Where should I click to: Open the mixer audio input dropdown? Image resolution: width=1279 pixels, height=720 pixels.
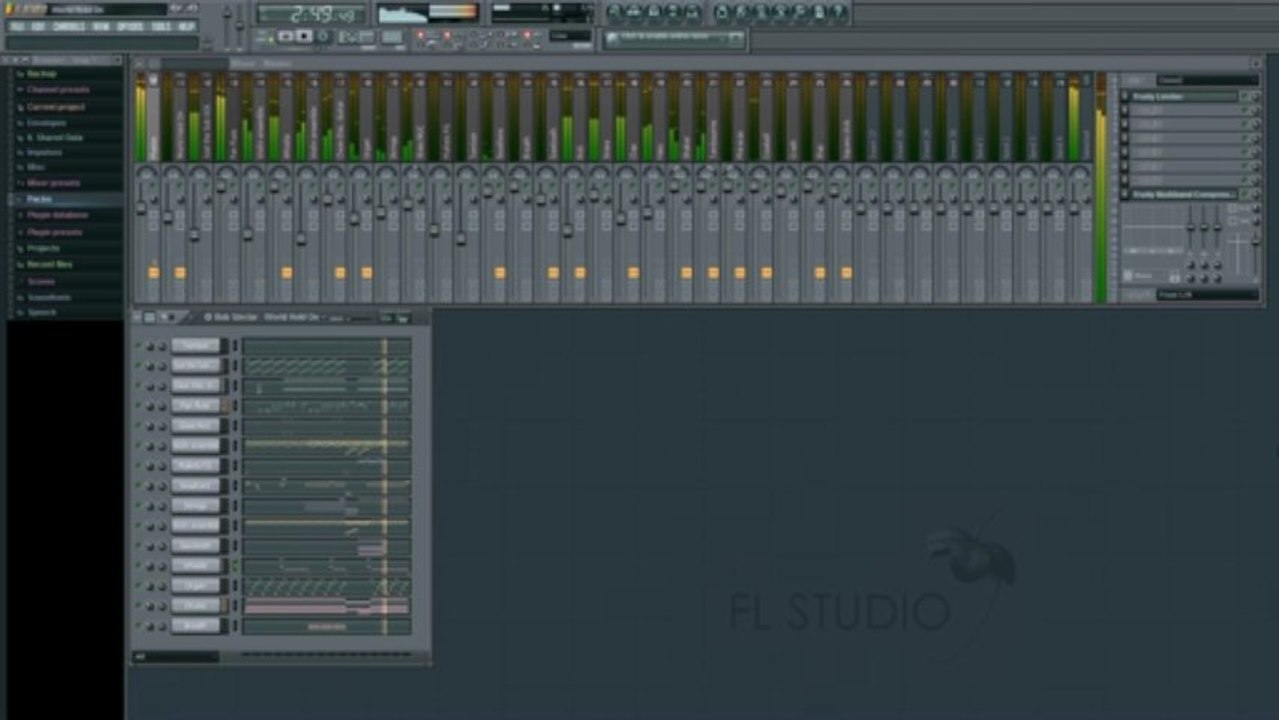(x=1208, y=80)
